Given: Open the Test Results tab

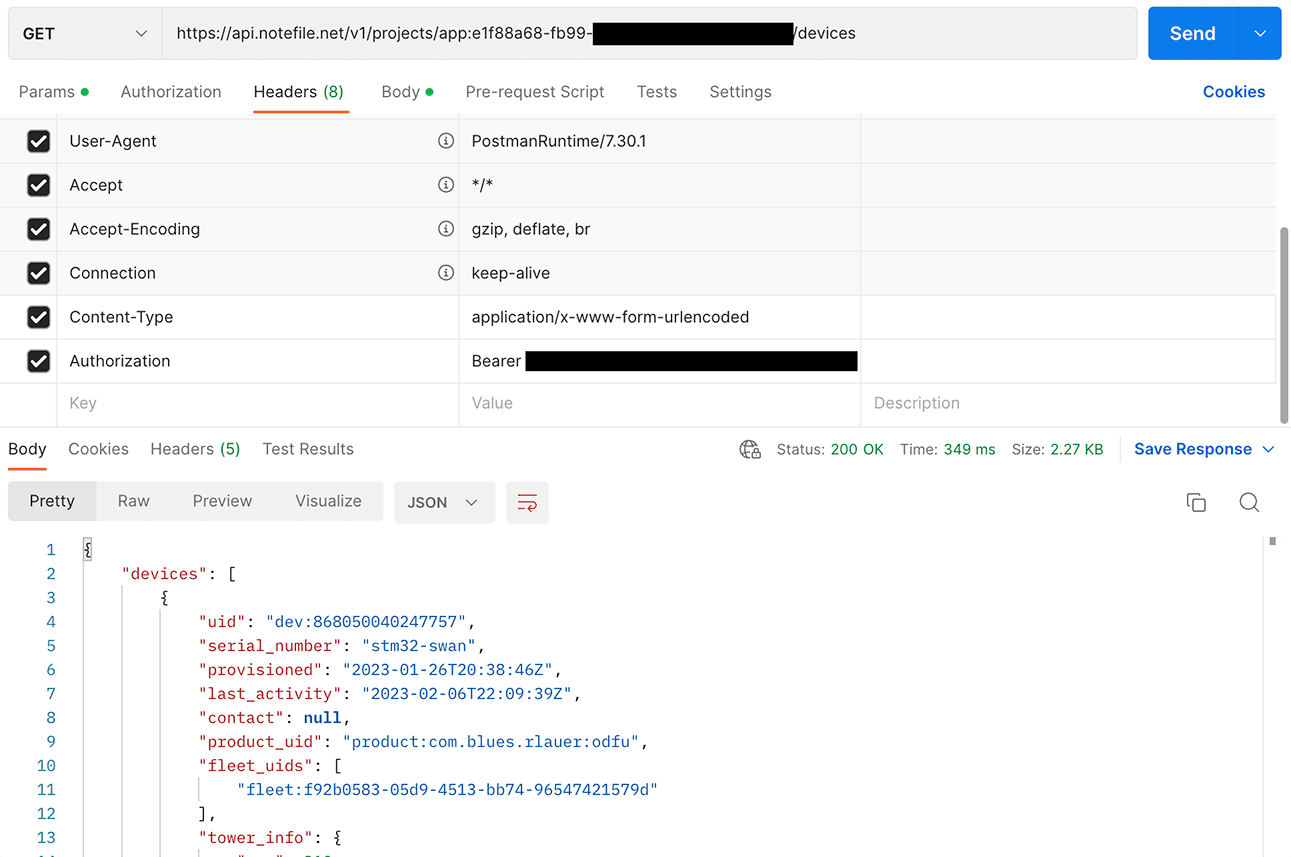Looking at the screenshot, I should pos(308,450).
